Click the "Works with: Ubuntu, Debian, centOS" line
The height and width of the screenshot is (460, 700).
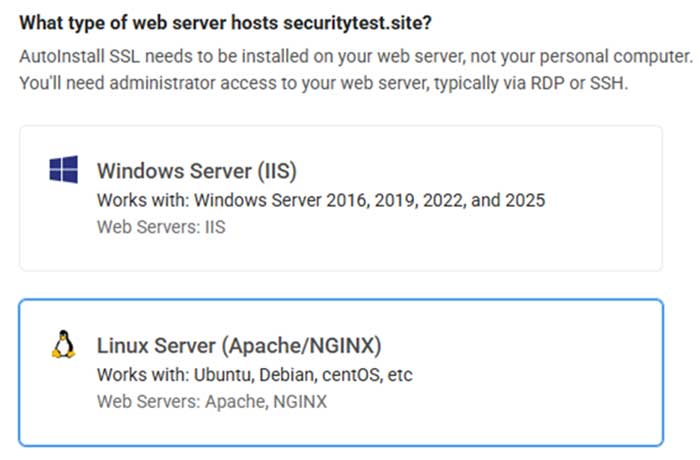tap(254, 375)
